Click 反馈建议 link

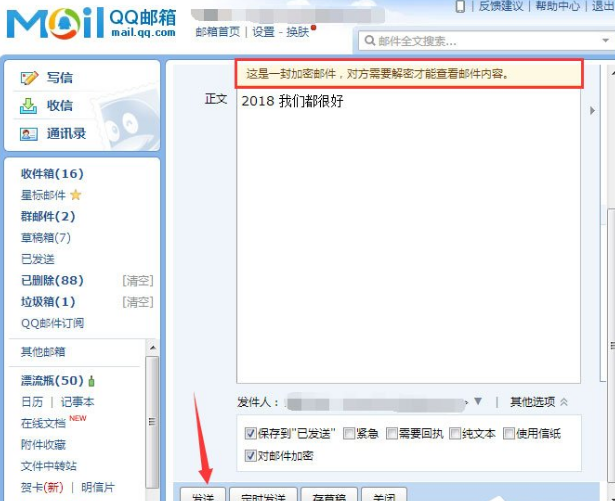[x=501, y=6]
